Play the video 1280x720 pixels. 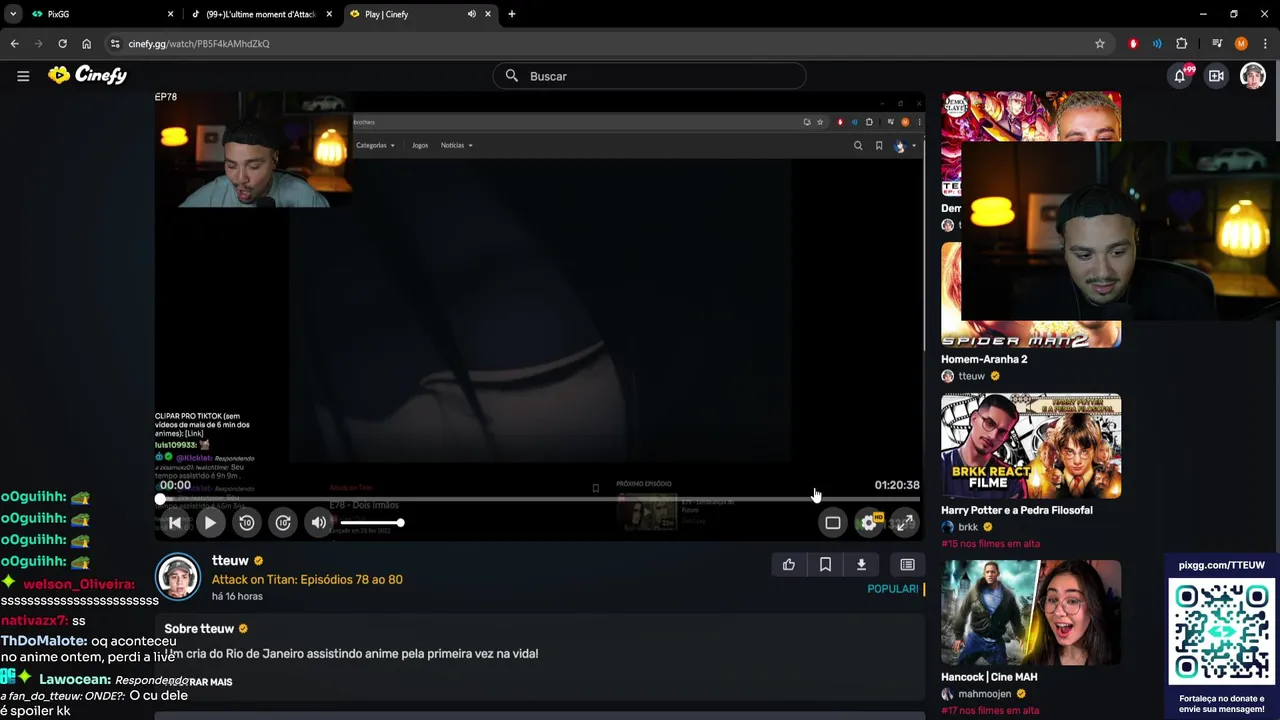coord(210,522)
